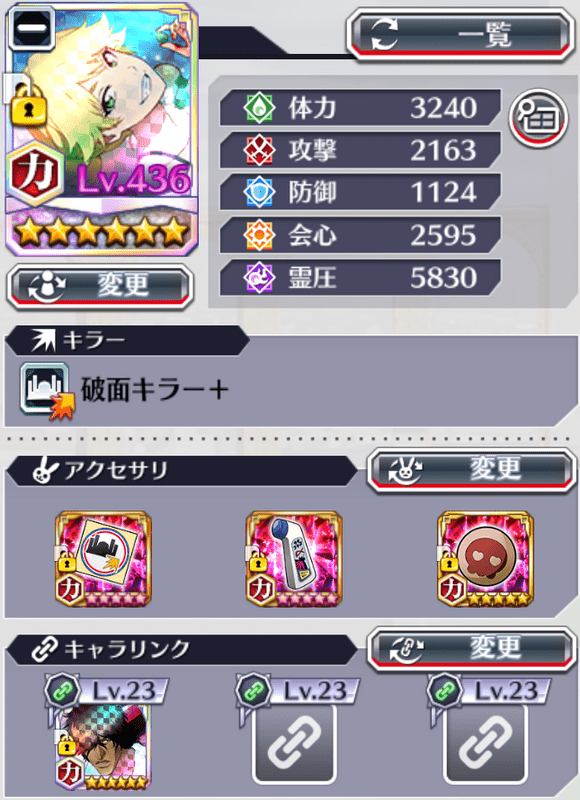Viewport: 580px width, 800px height.
Task: Click the green link badge of middle slot
Action: (254, 691)
